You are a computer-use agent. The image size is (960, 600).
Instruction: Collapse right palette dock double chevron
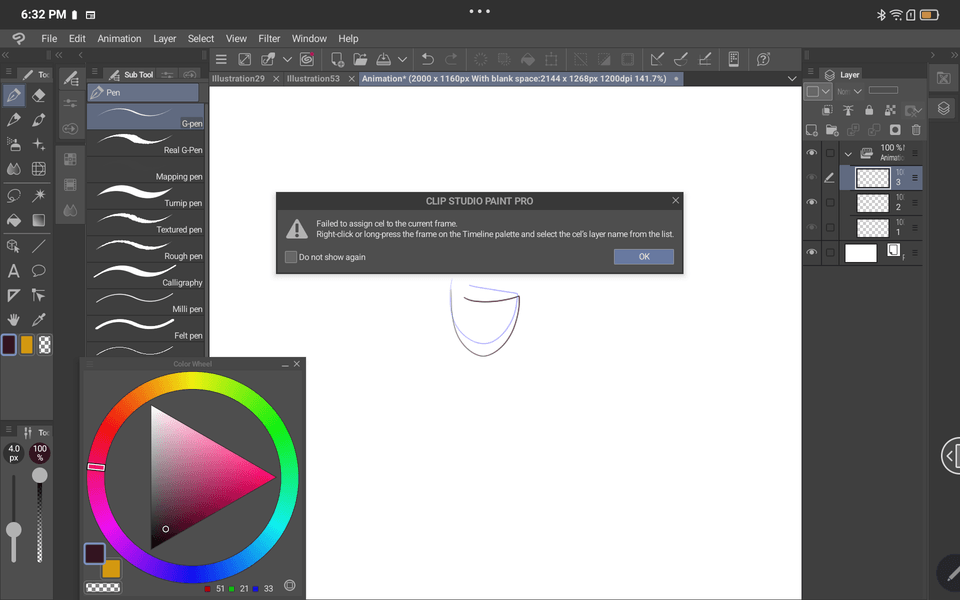(x=954, y=55)
